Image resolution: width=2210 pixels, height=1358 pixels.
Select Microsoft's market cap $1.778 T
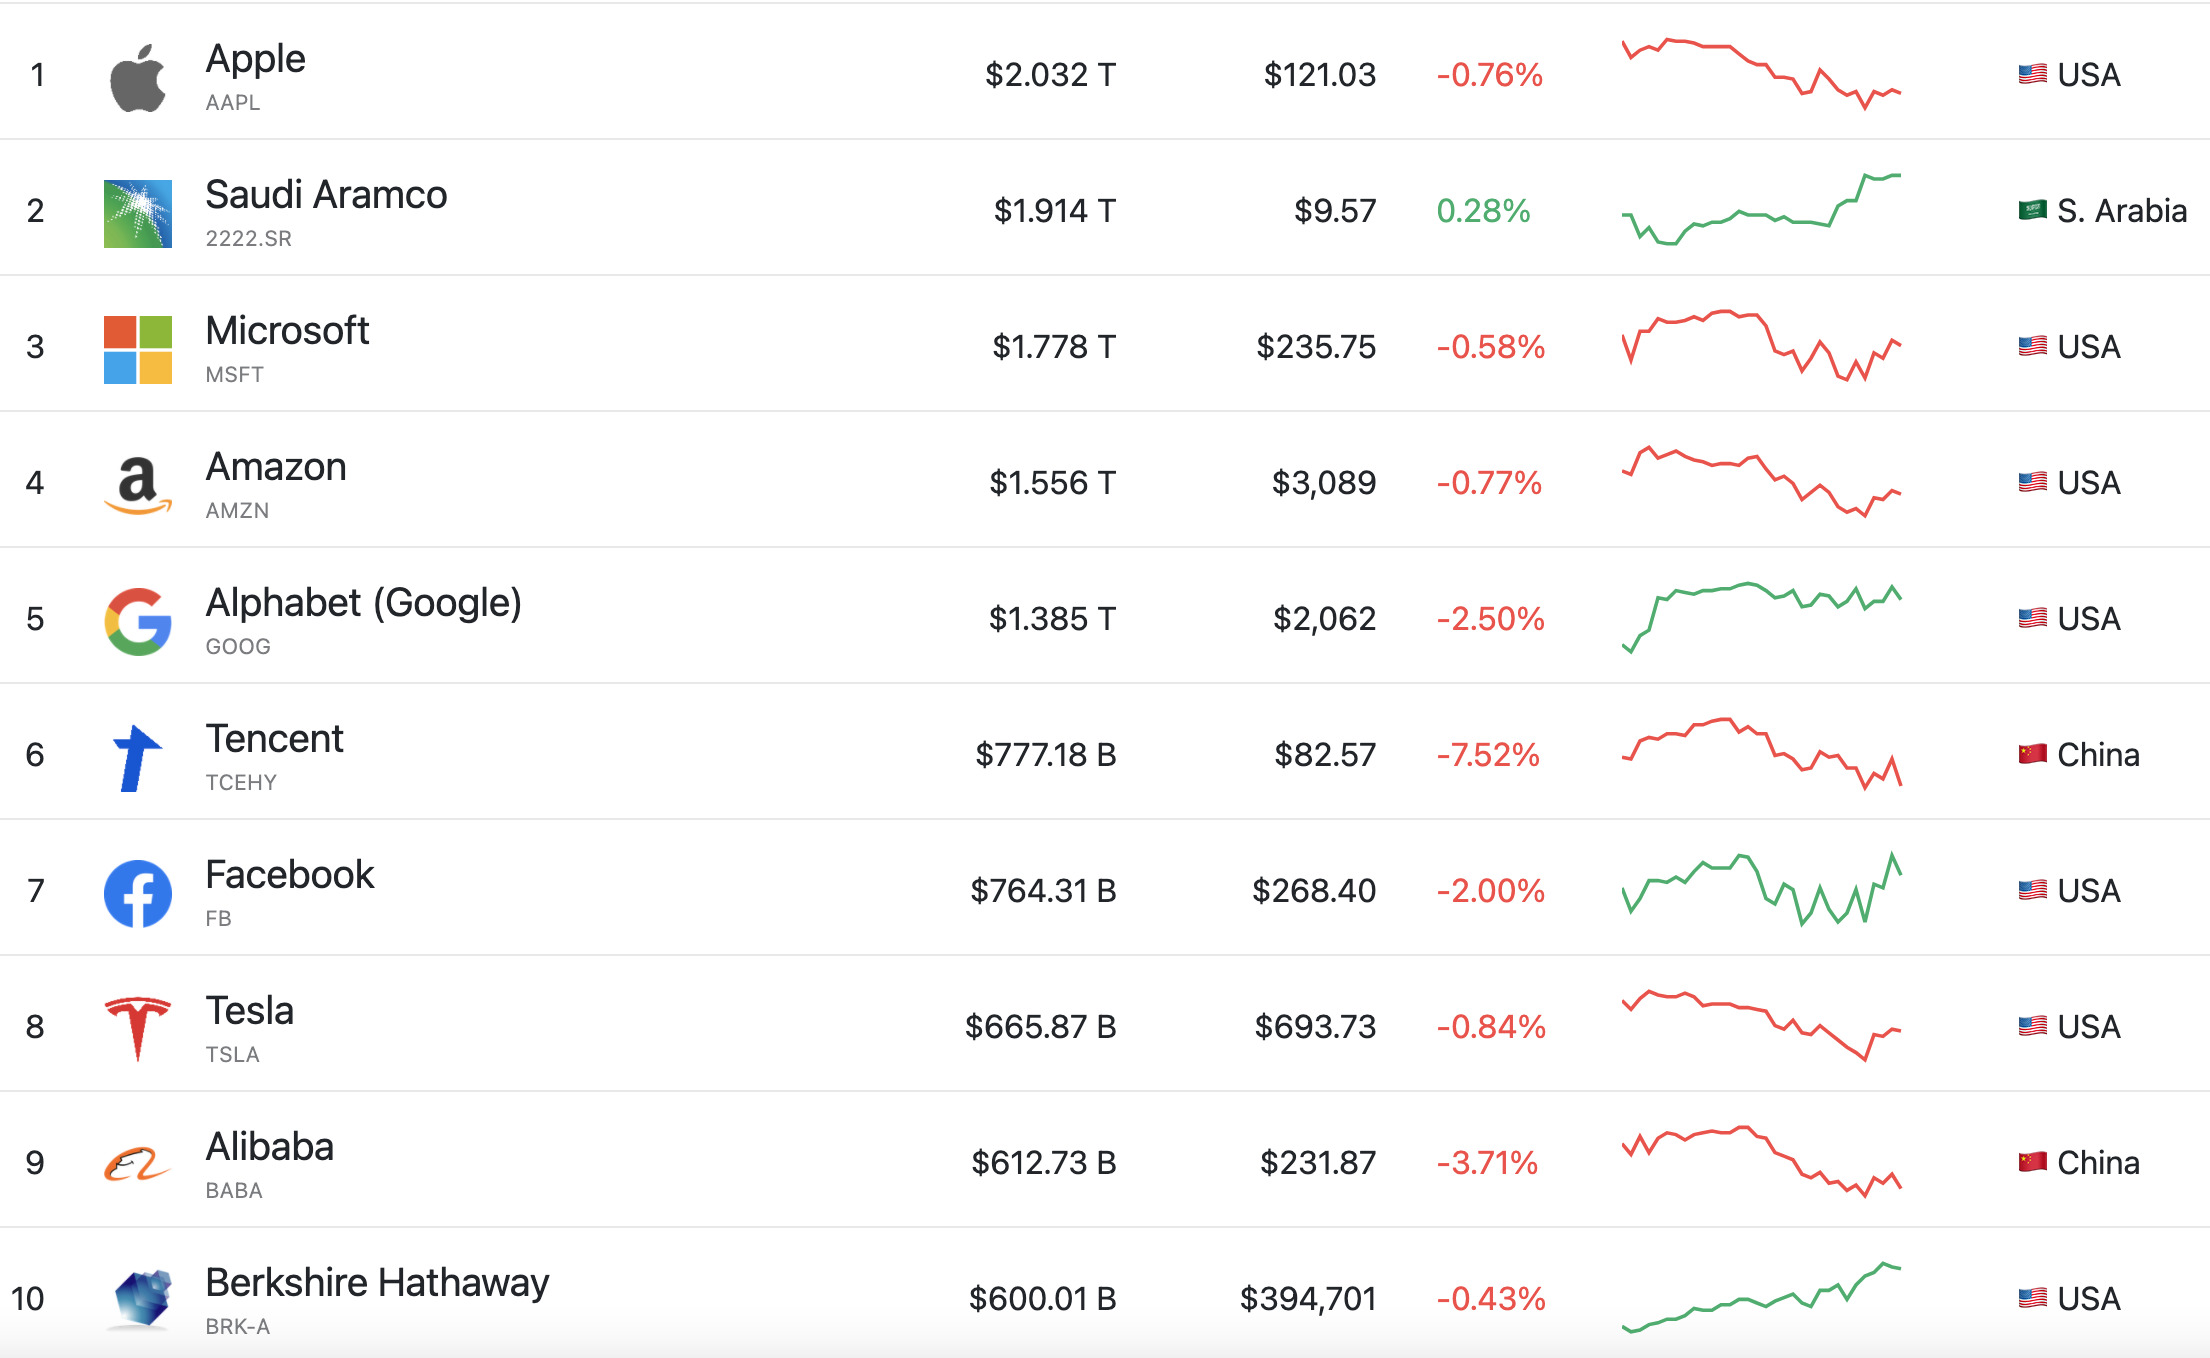1053,347
